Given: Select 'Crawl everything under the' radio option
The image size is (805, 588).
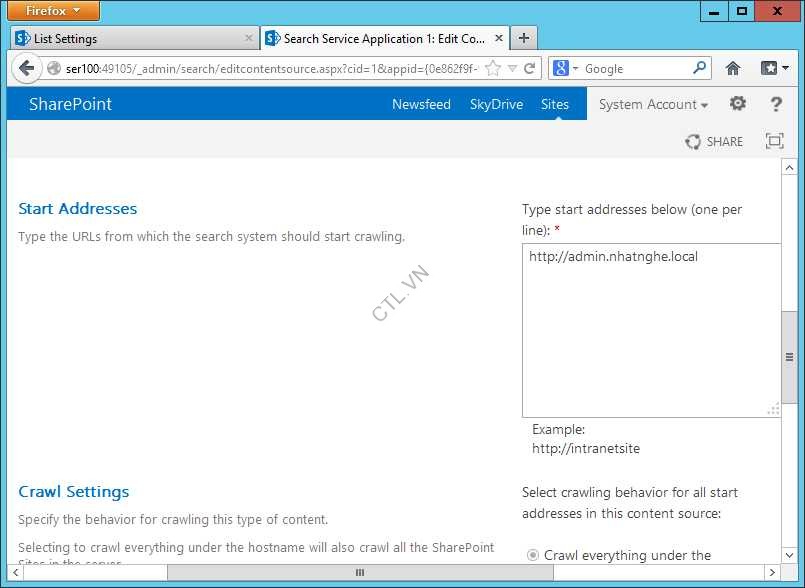Looking at the screenshot, I should tap(532, 555).
